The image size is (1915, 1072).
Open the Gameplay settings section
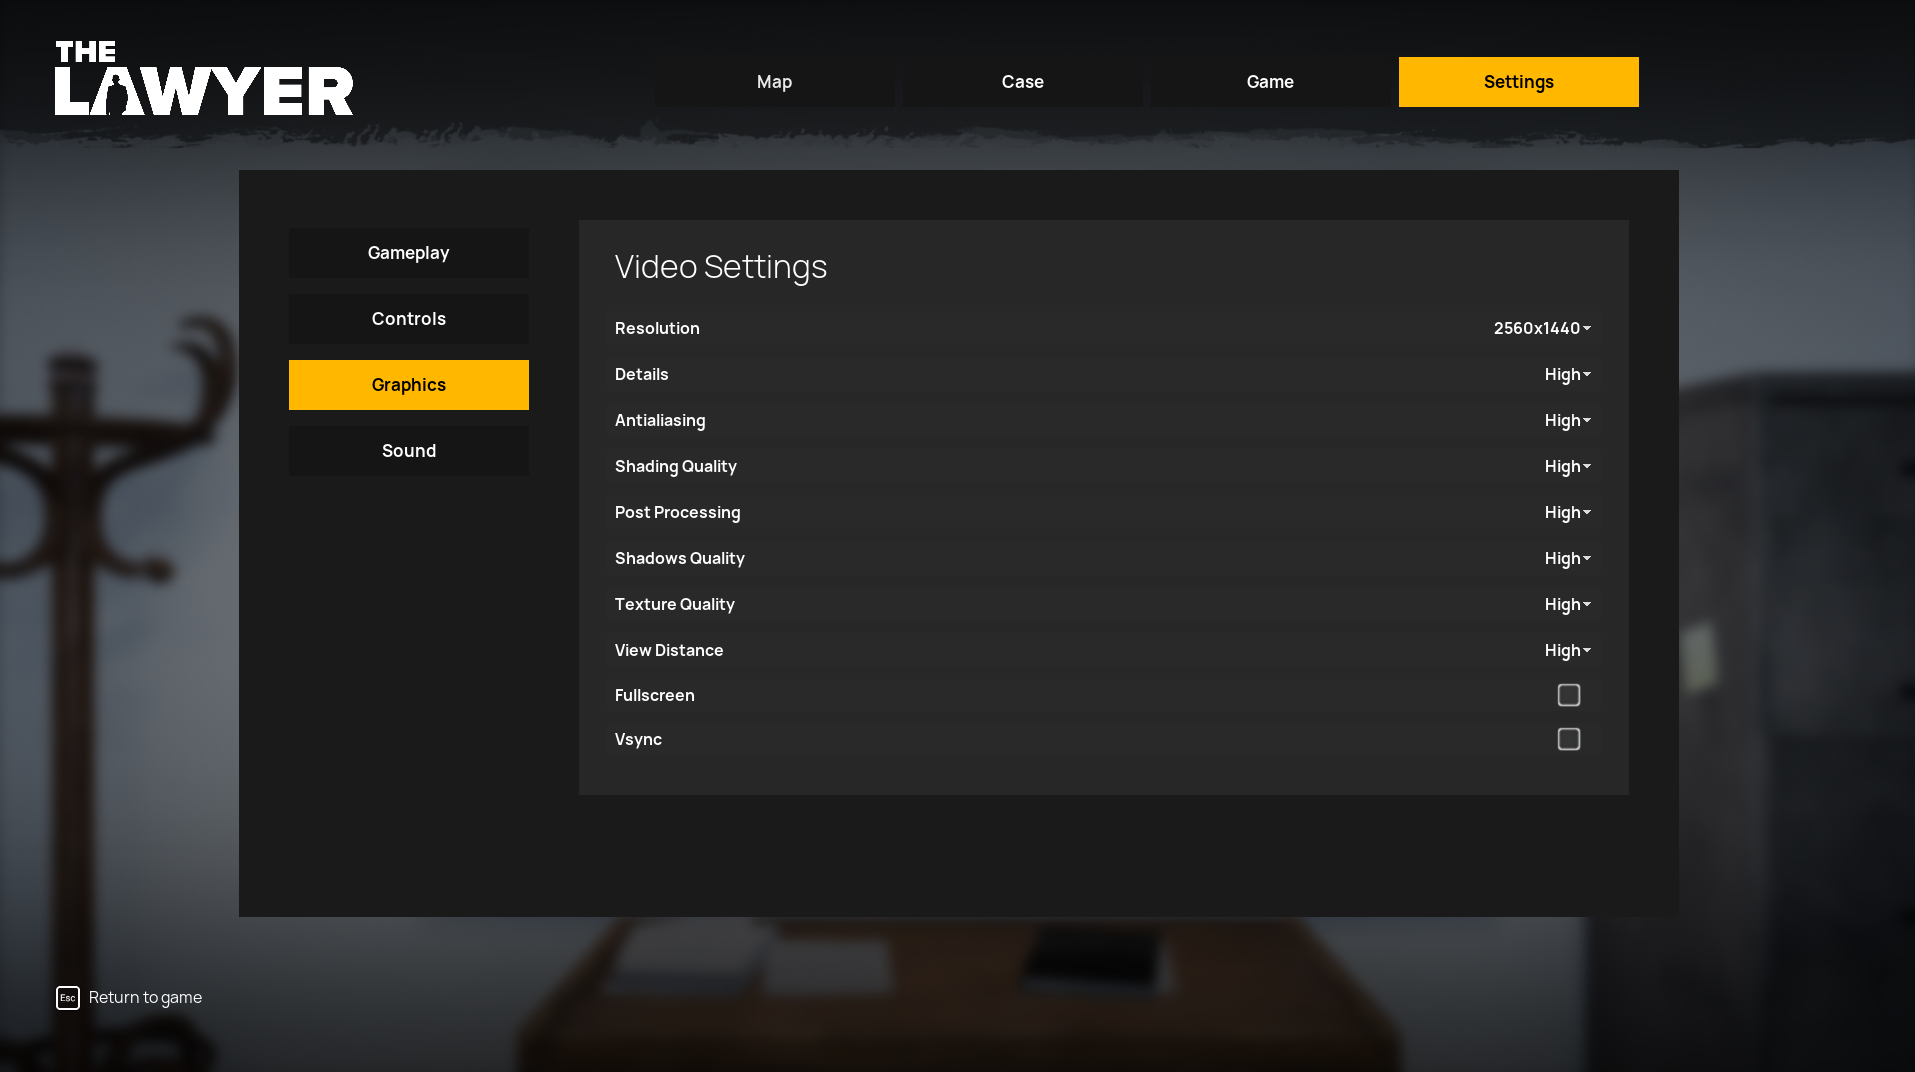pyautogui.click(x=409, y=253)
